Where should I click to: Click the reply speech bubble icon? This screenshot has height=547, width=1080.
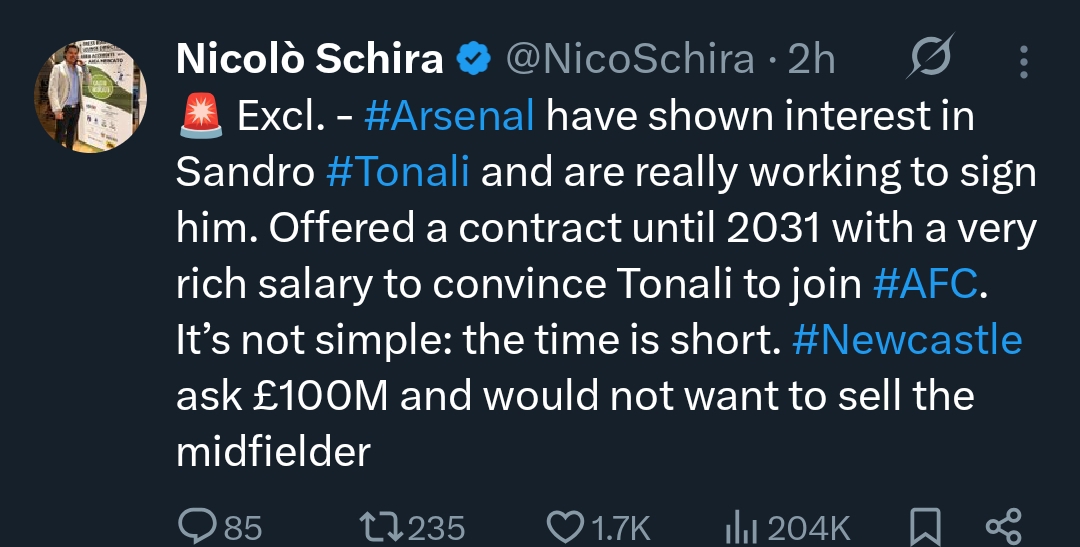pos(194,525)
